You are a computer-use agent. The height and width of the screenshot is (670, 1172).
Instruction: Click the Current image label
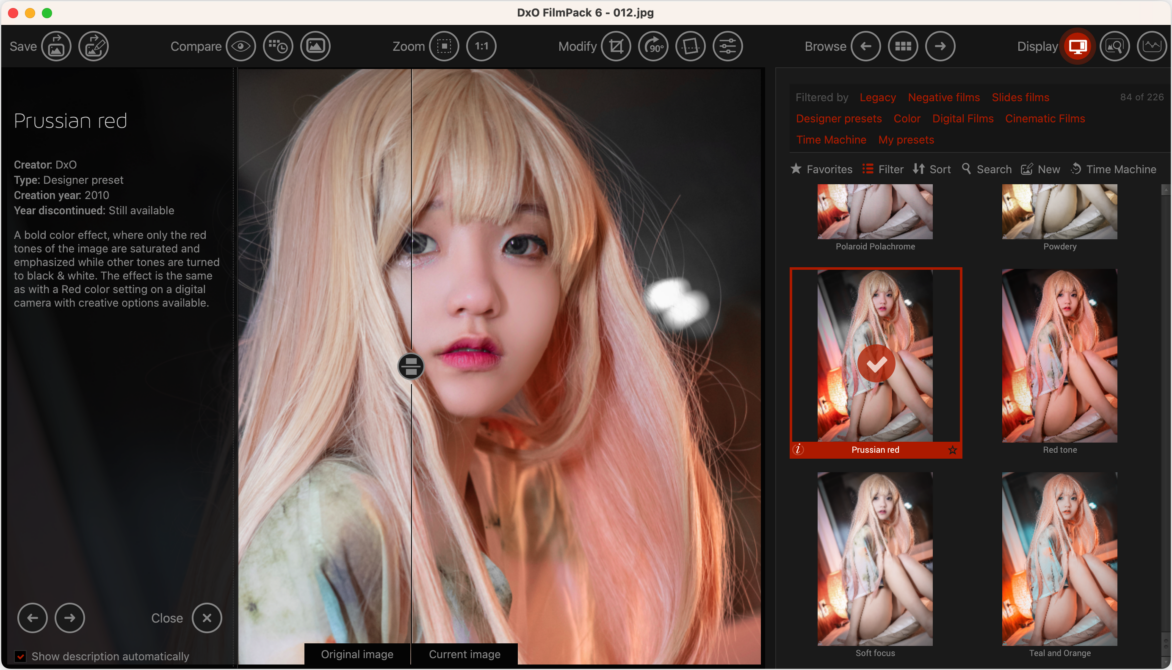click(464, 654)
